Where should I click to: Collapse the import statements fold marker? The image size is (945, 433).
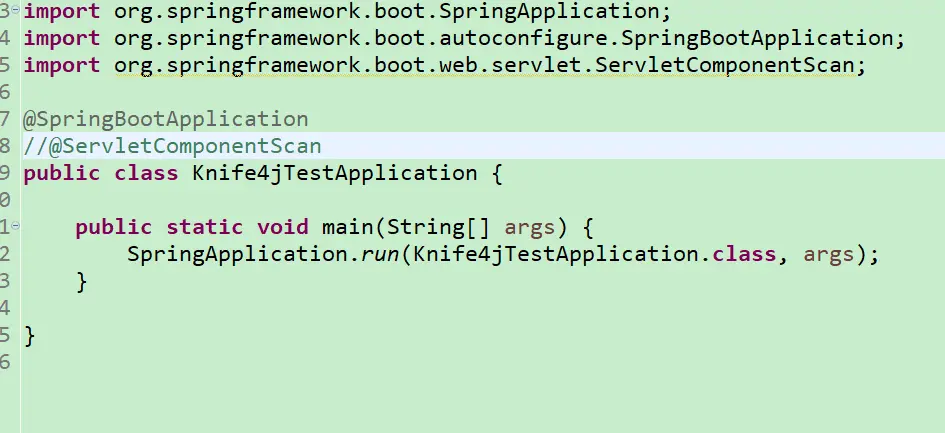pos(14,11)
